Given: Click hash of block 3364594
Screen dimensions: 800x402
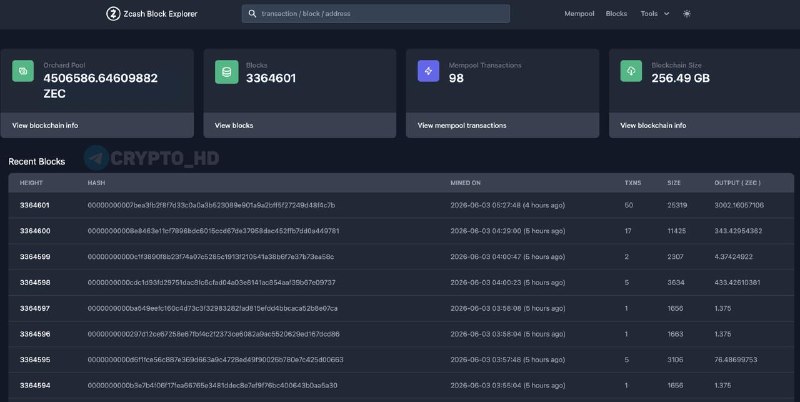Looking at the screenshot, I should pyautogui.click(x=212, y=385).
